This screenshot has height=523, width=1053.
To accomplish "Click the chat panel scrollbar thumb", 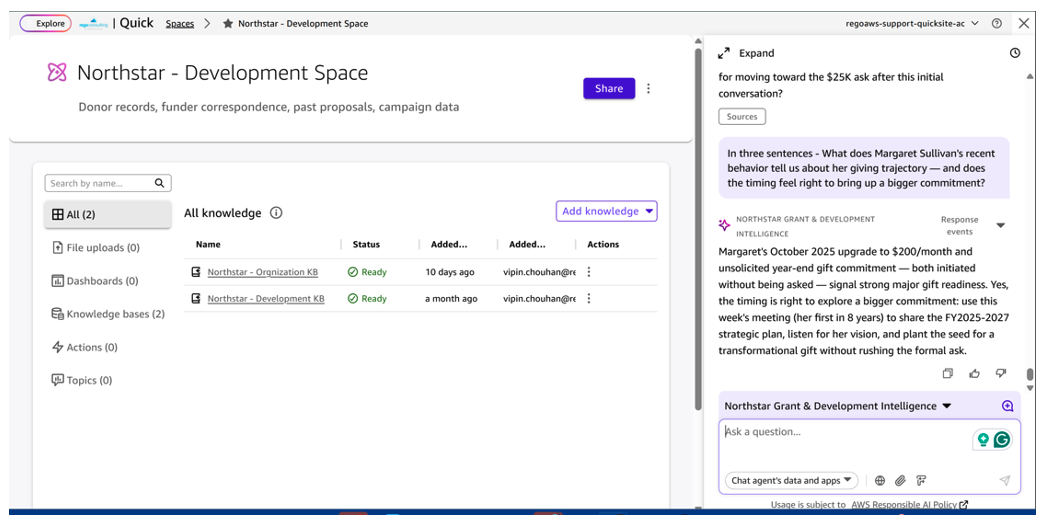I will coord(1029,375).
